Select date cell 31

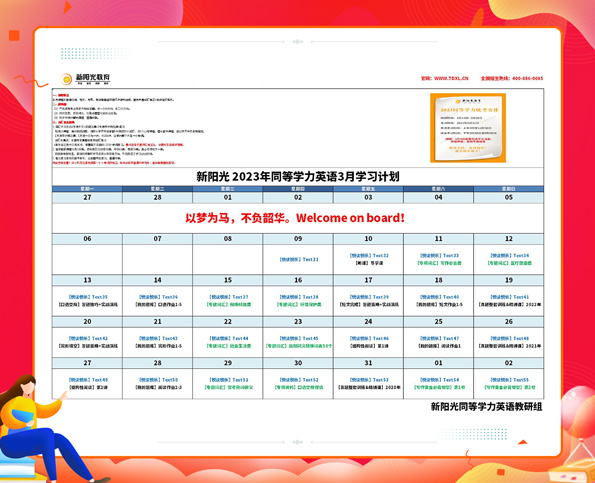[x=368, y=363]
